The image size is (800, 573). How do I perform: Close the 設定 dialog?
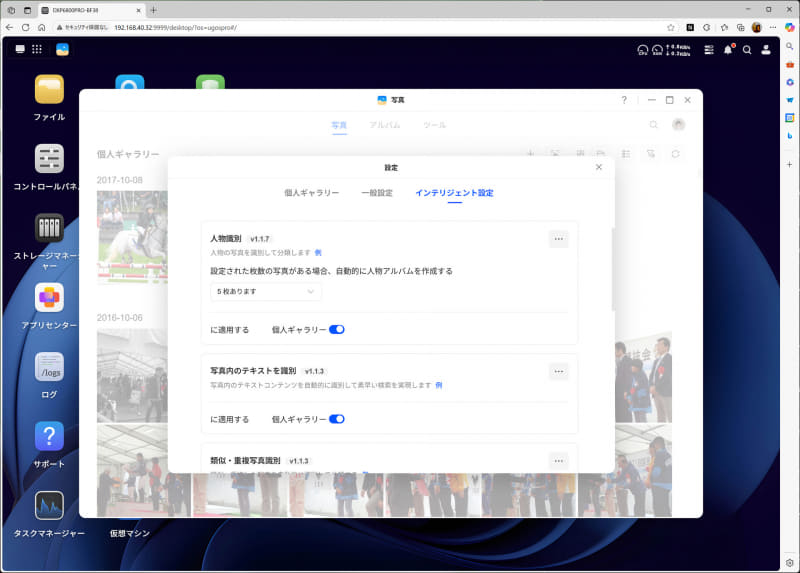[599, 167]
